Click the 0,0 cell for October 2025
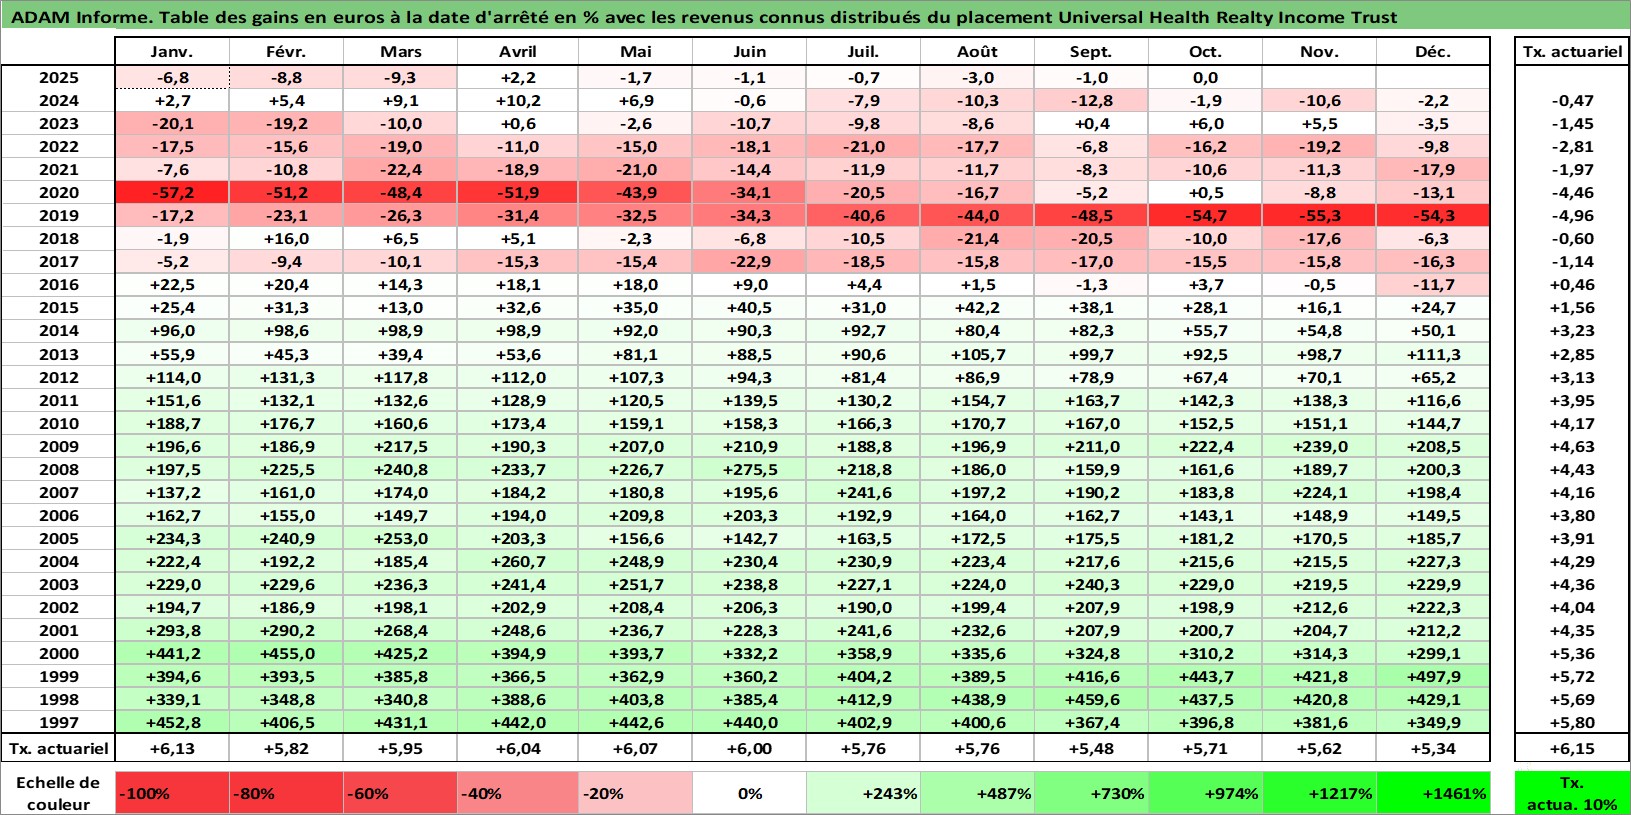Viewport: 1631px width, 815px height. click(1206, 77)
